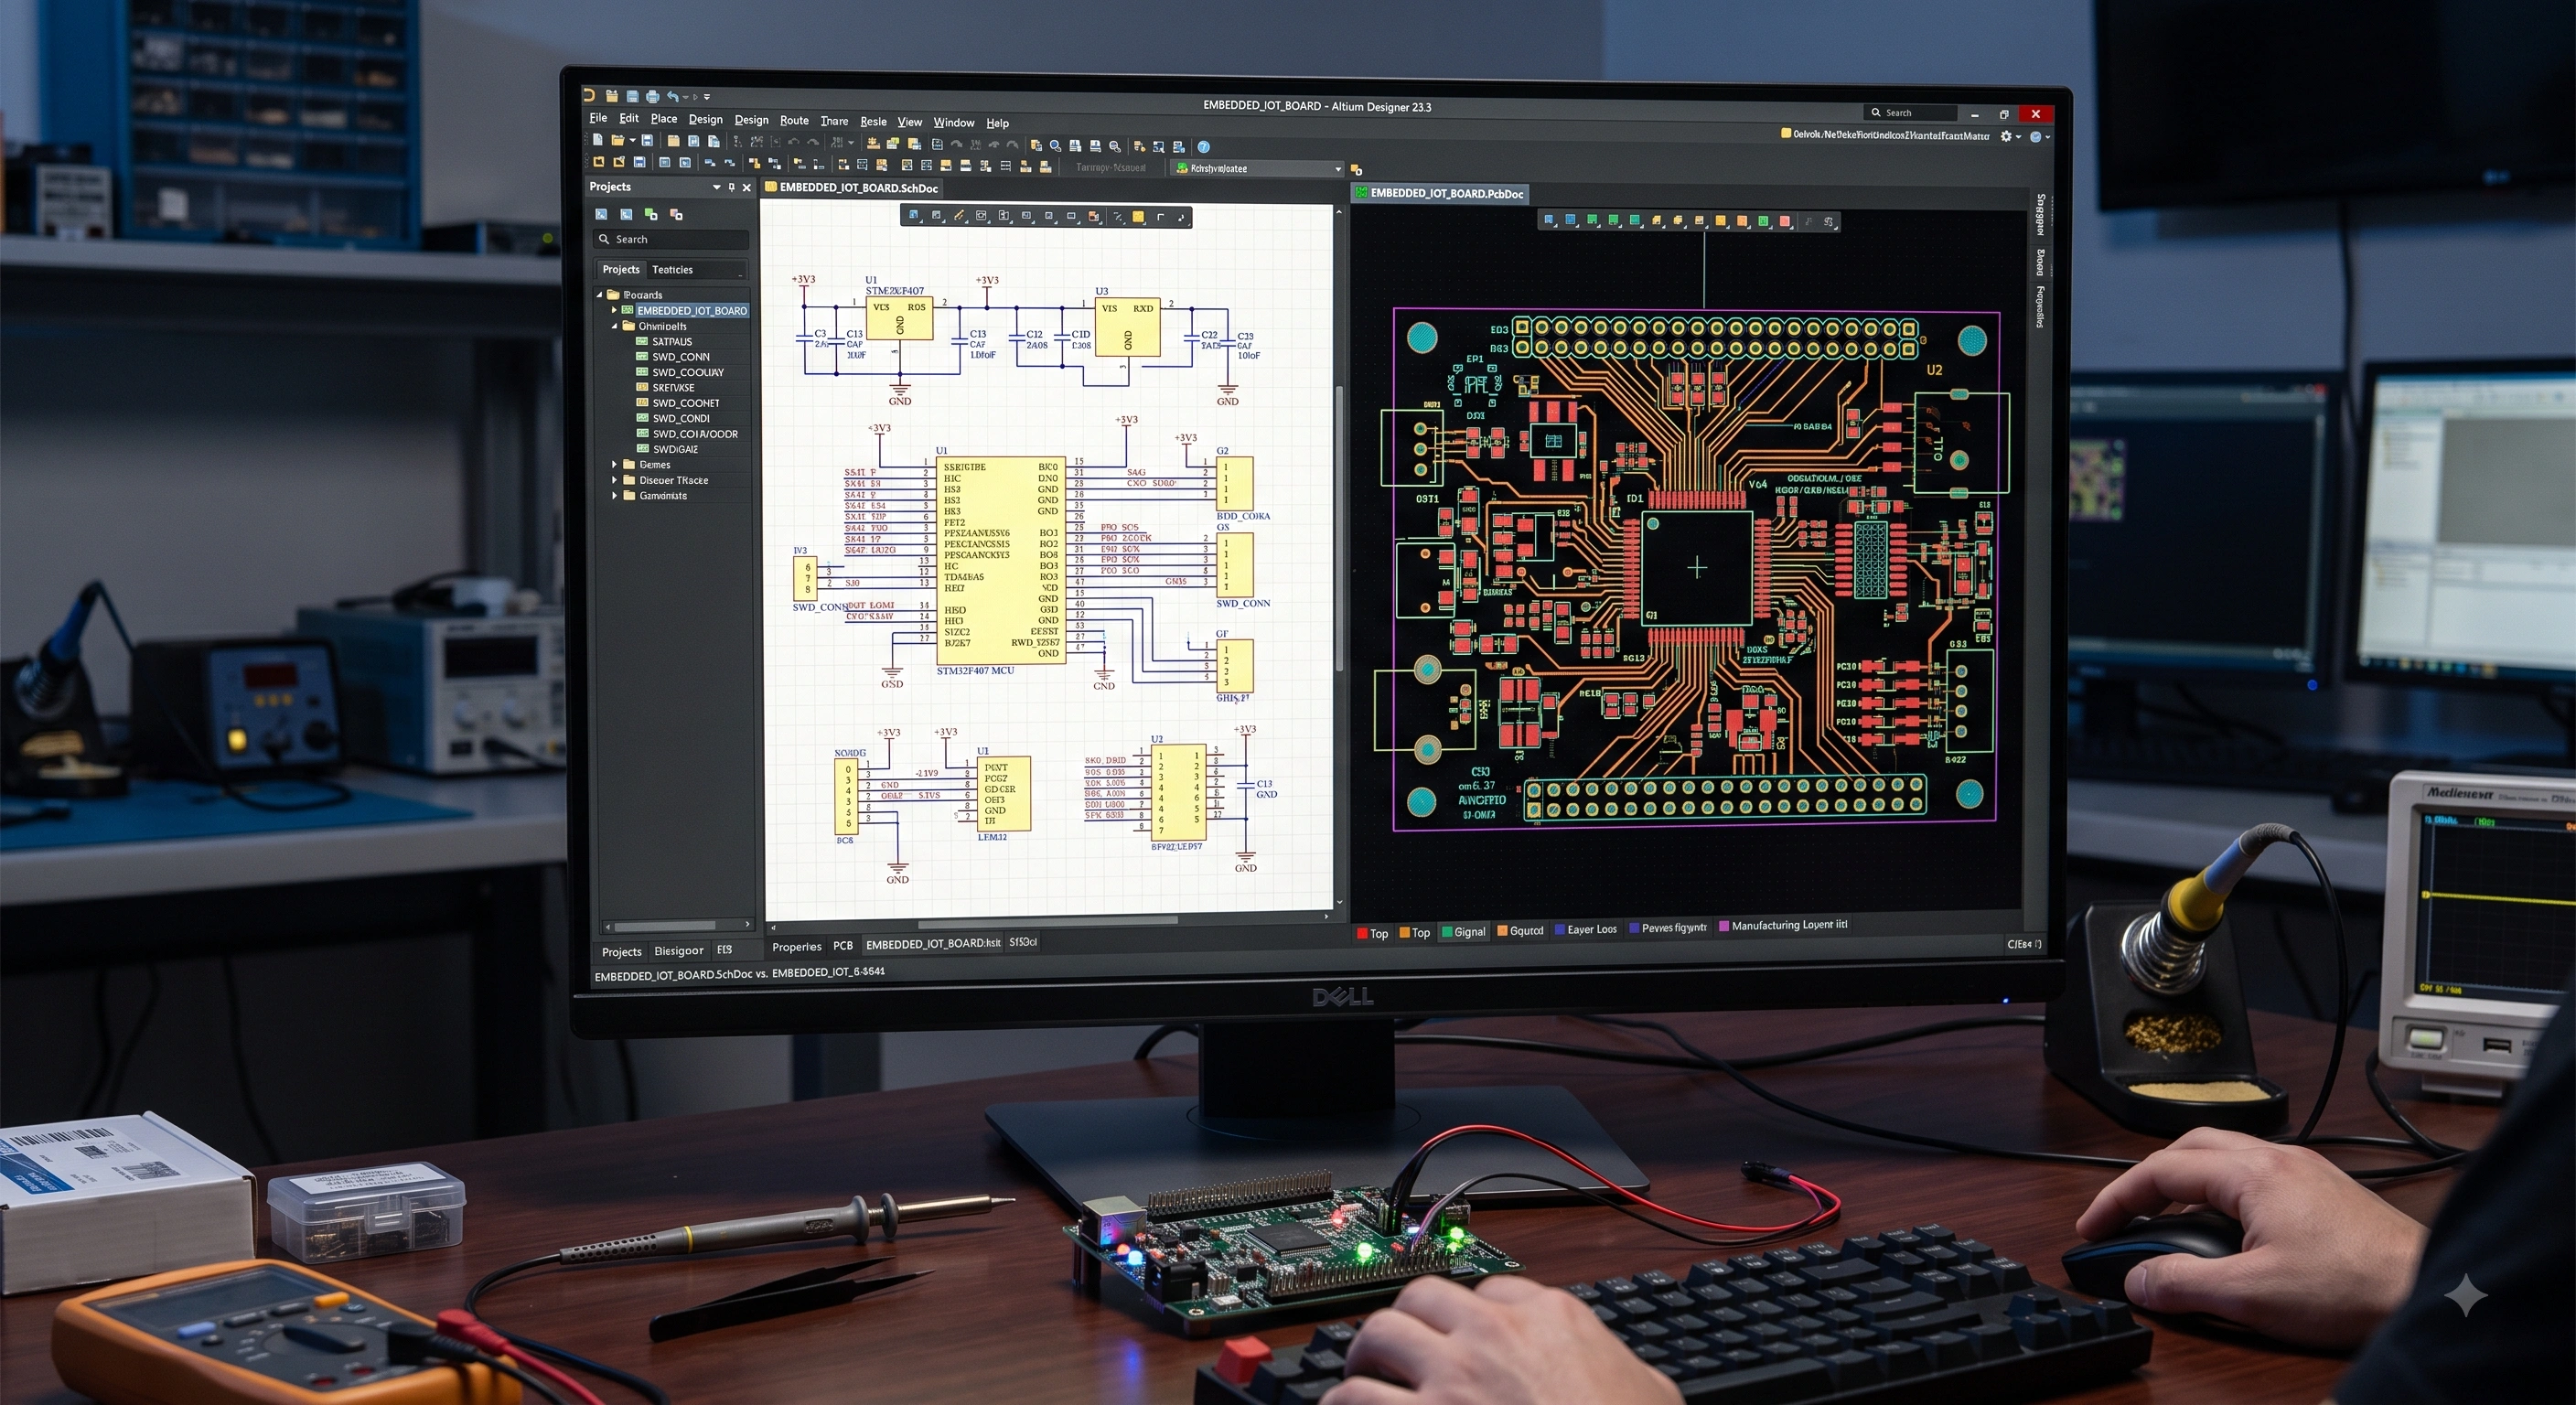
Task: Click the Projects panel Search field
Action: pos(671,239)
